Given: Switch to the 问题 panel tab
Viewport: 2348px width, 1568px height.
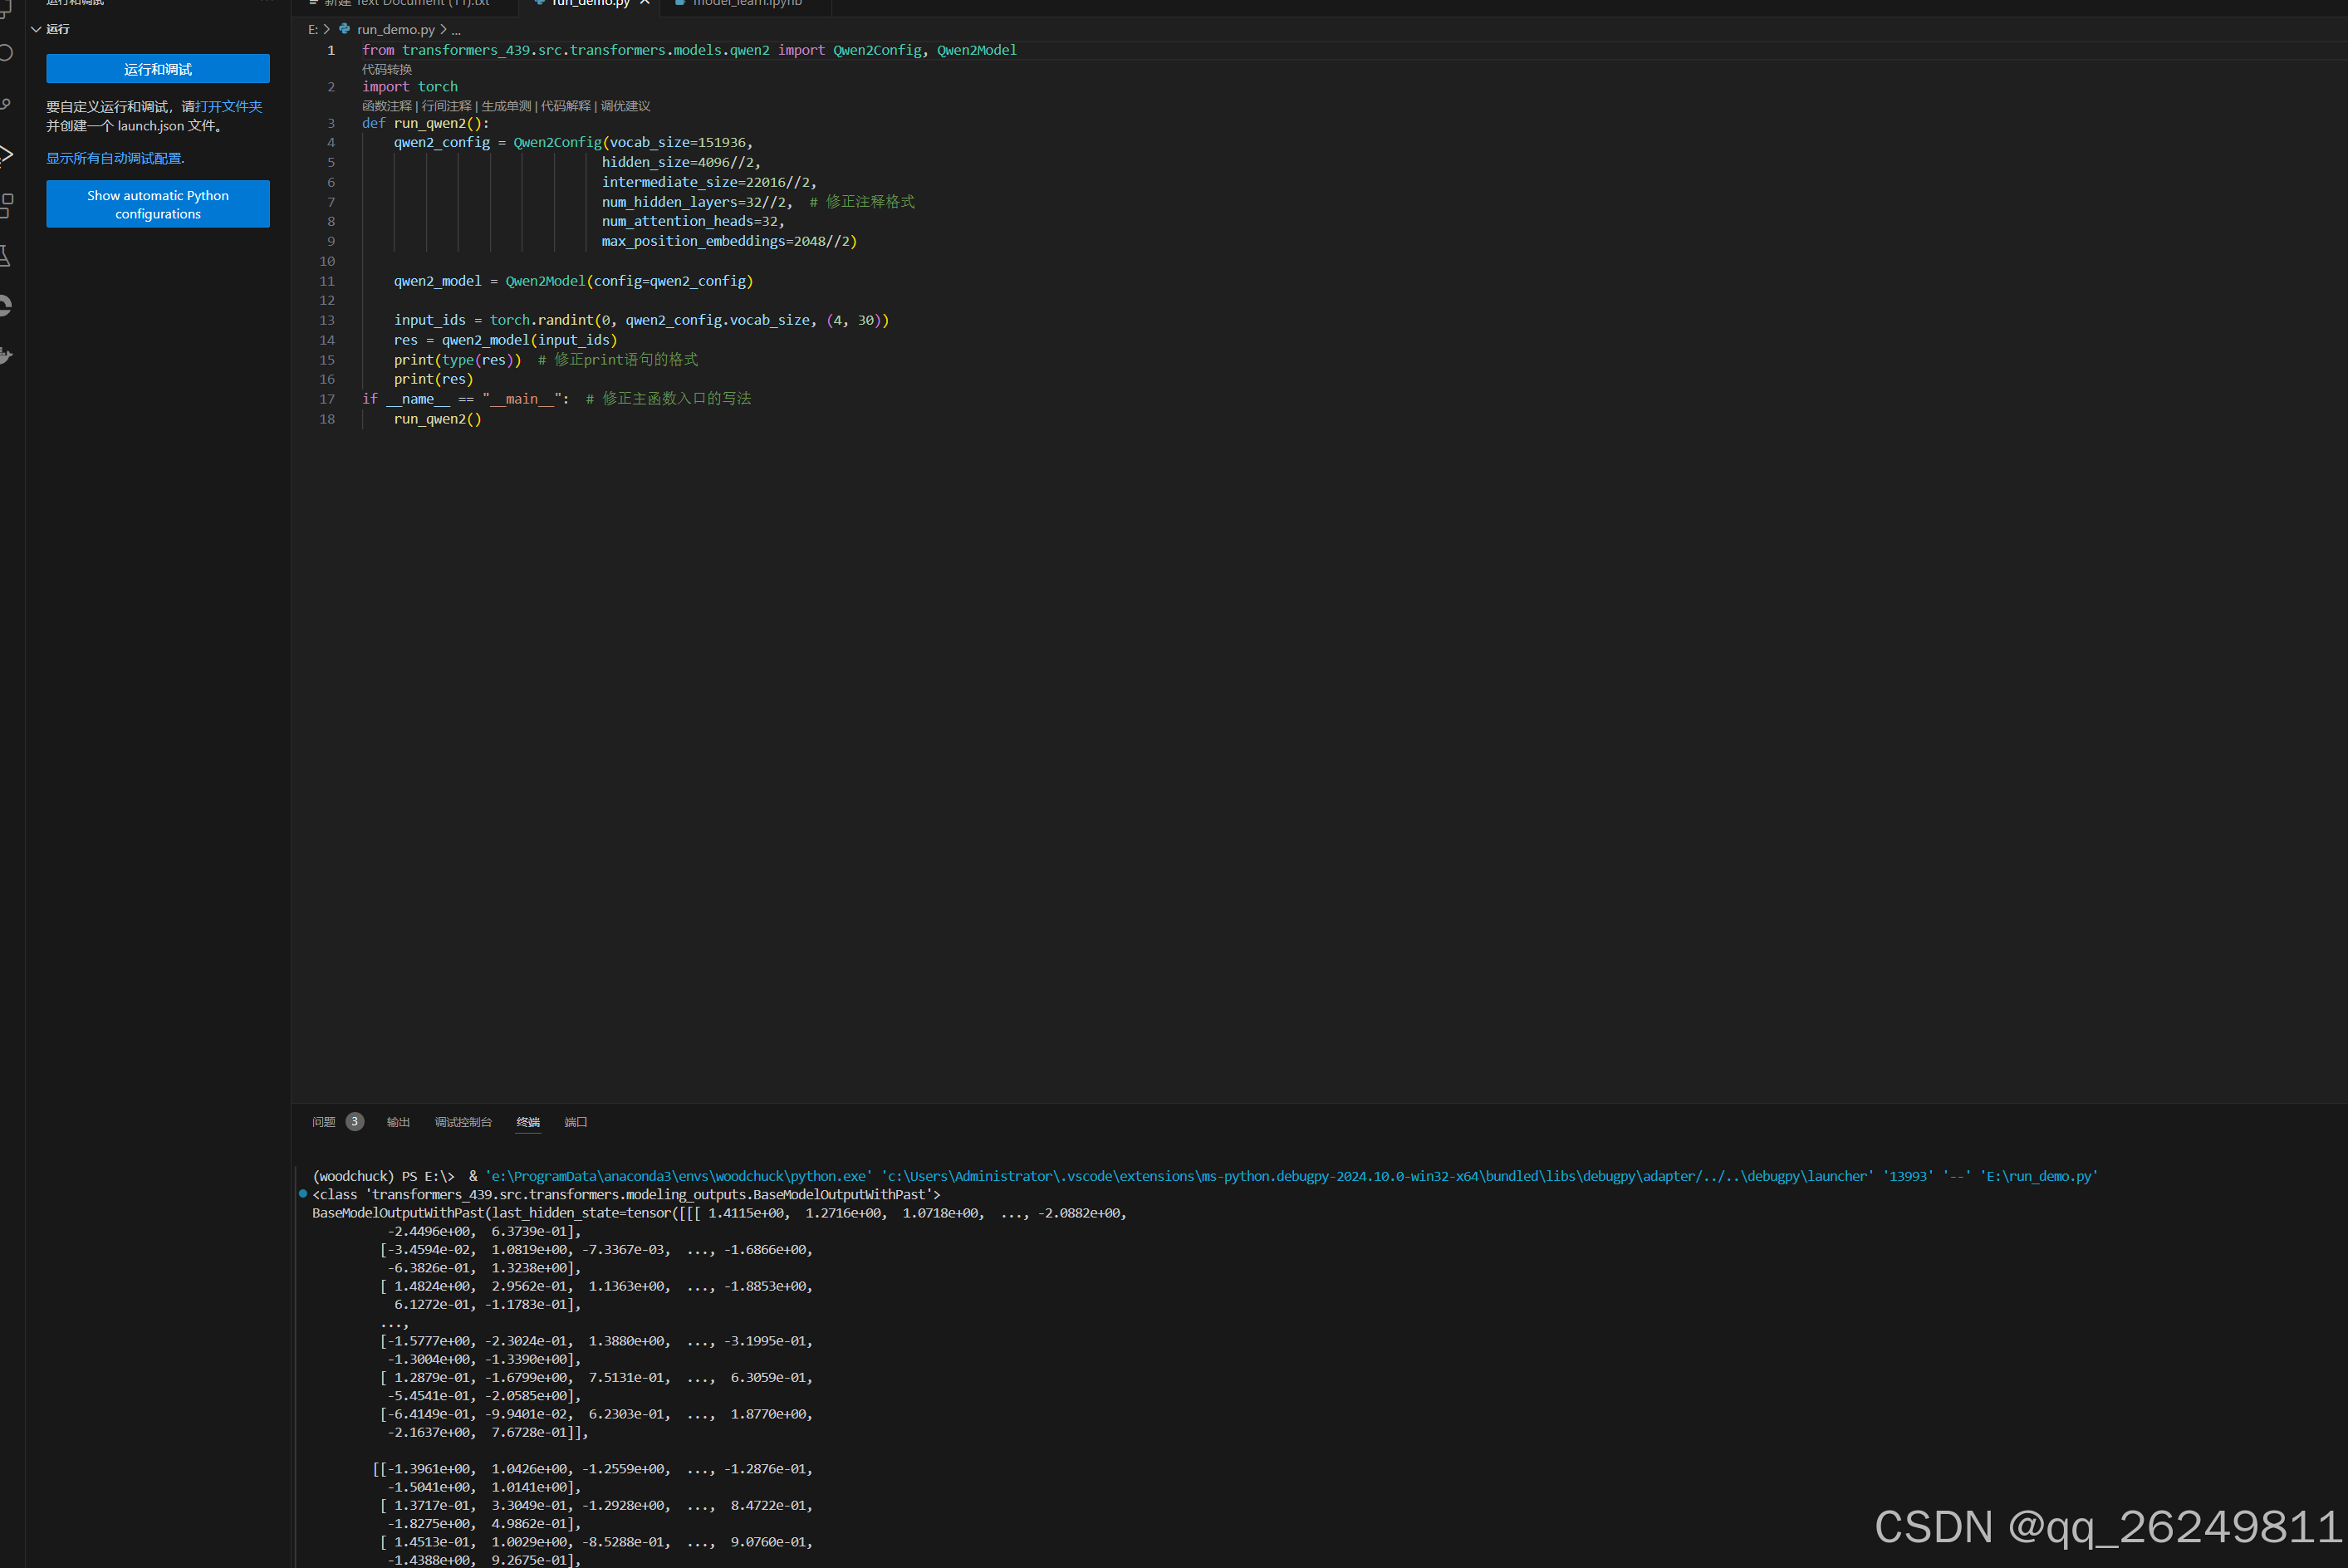Looking at the screenshot, I should (324, 1122).
